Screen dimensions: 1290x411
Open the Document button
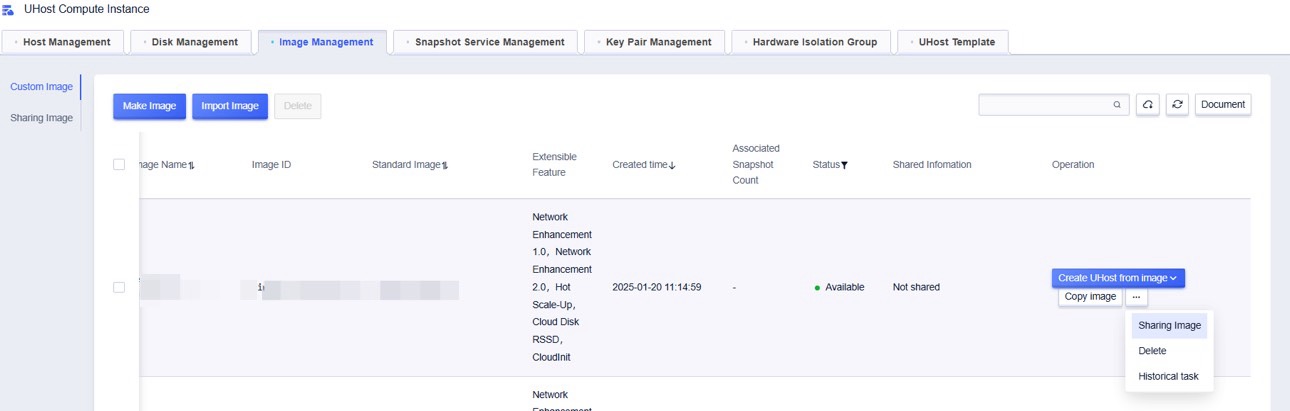click(x=1223, y=104)
